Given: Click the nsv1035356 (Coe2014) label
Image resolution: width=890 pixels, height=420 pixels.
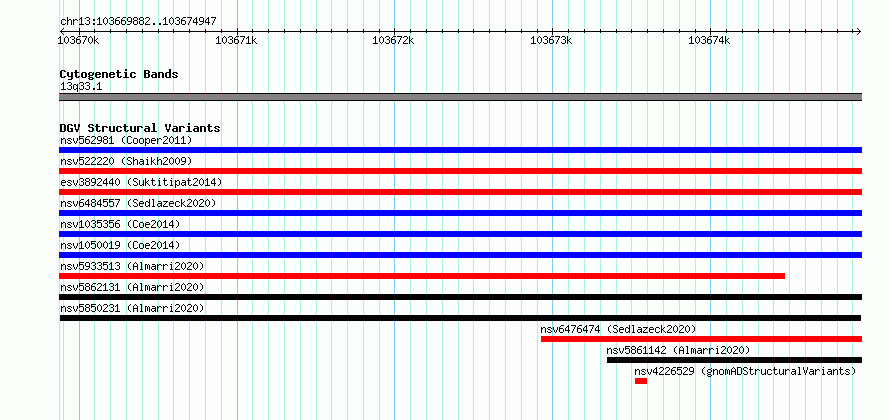Looking at the screenshot, I should coord(120,224).
